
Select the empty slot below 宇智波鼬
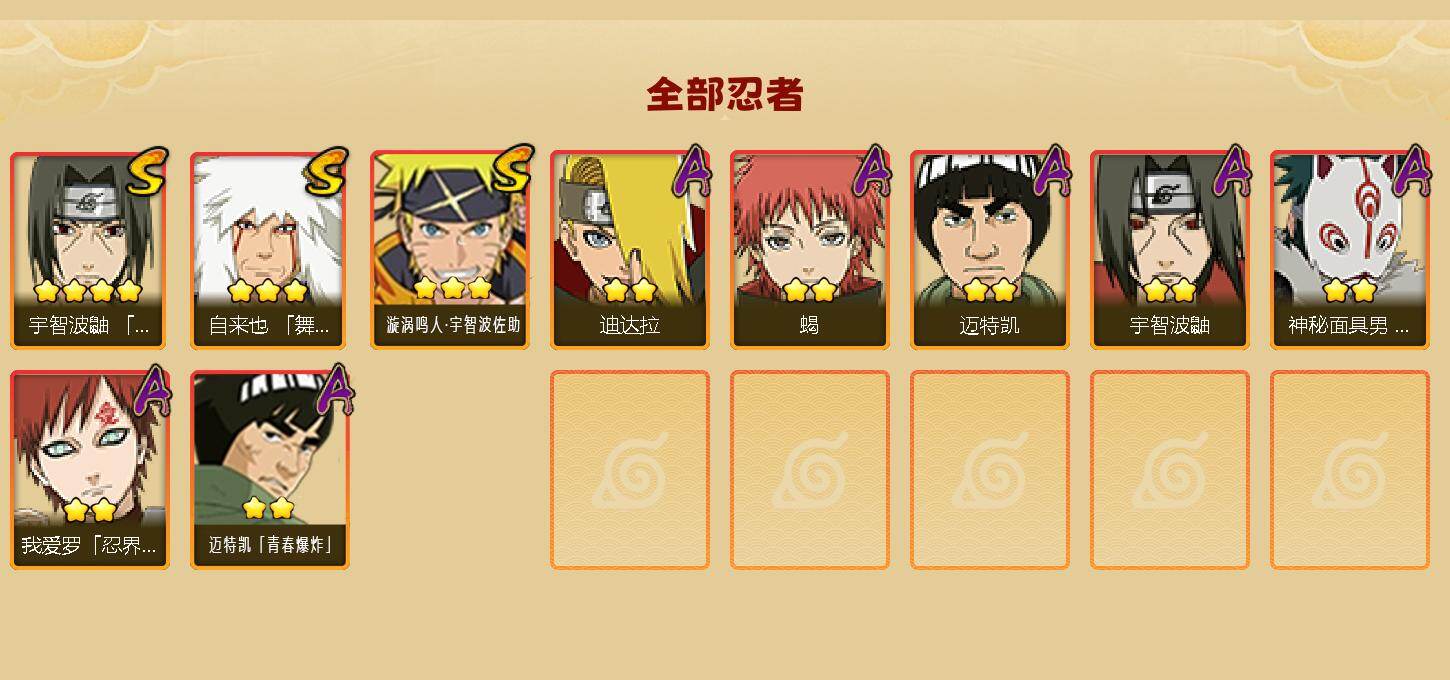[x=1169, y=470]
